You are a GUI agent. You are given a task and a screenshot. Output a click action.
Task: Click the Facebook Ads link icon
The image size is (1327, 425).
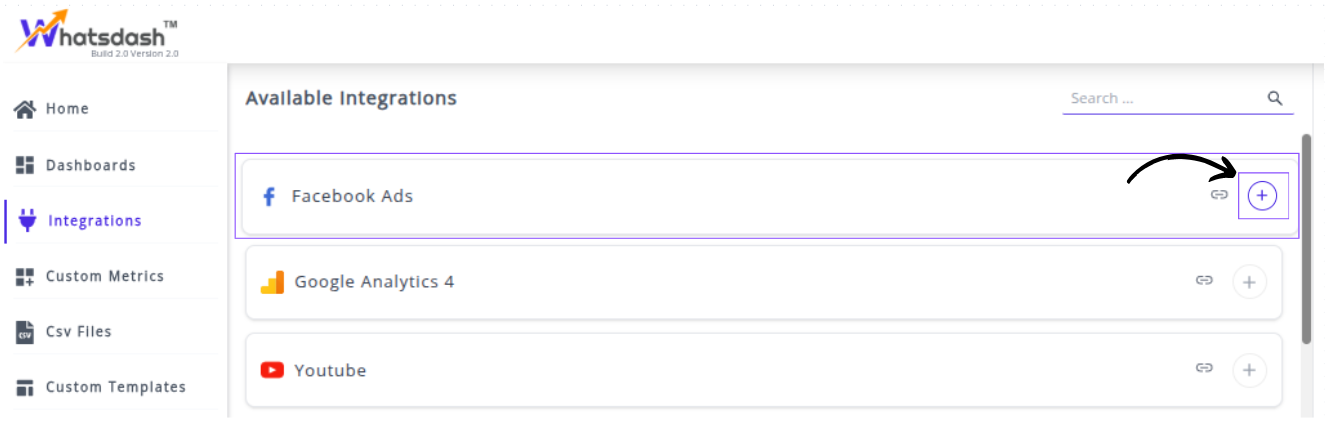pos(1219,195)
